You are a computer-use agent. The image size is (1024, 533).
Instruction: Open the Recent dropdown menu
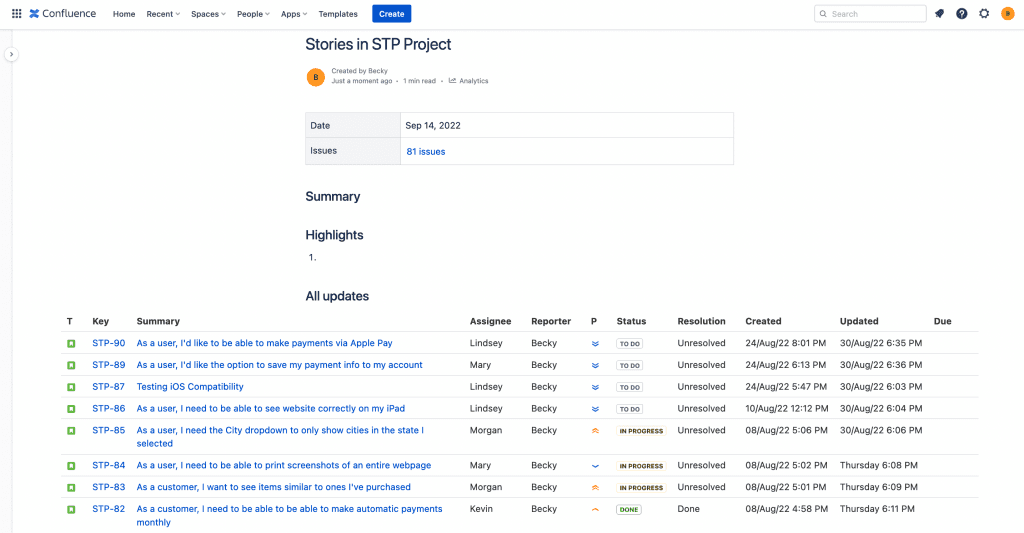[x=163, y=14]
